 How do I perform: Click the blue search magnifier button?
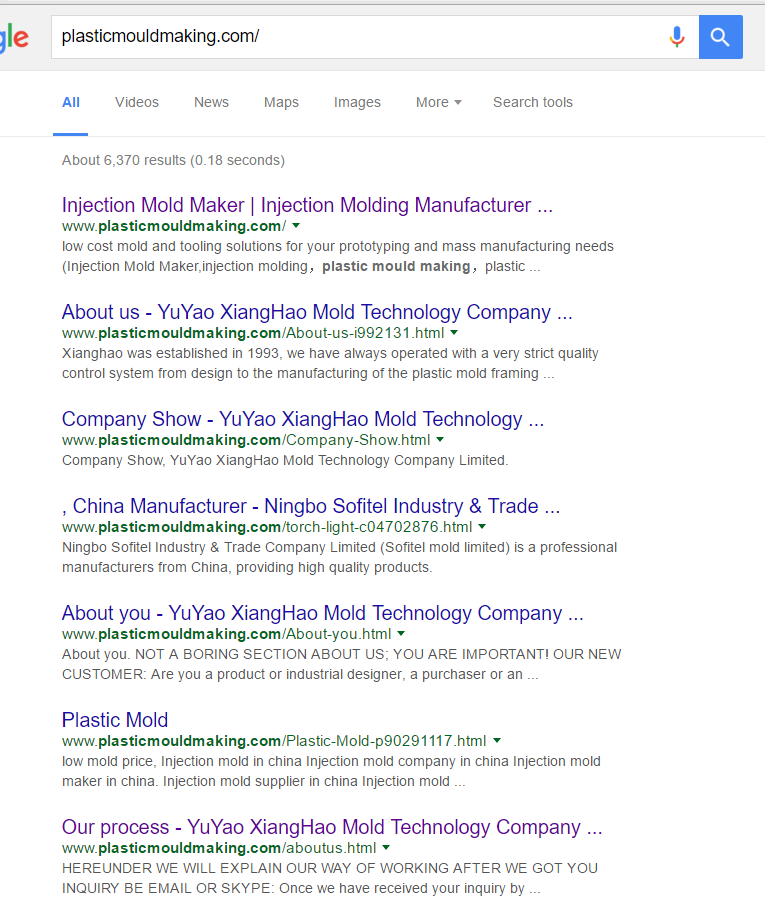pos(721,37)
